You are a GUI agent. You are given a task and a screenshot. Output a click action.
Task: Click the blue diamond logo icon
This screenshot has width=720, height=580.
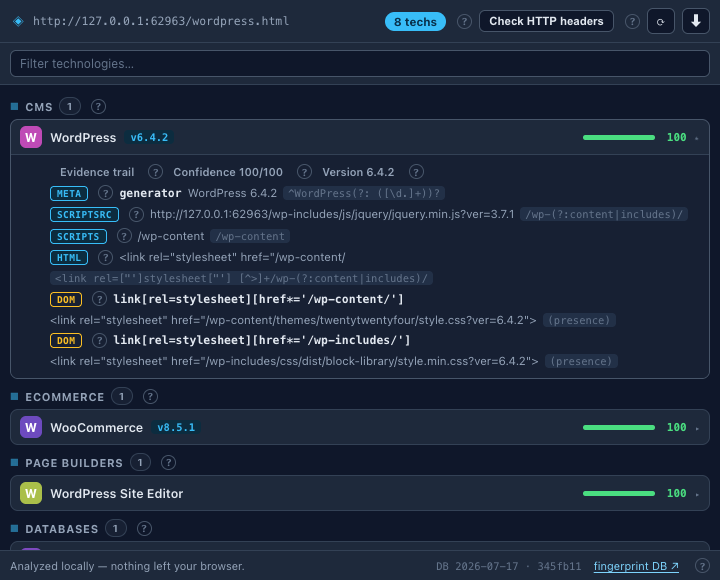pos(18,21)
